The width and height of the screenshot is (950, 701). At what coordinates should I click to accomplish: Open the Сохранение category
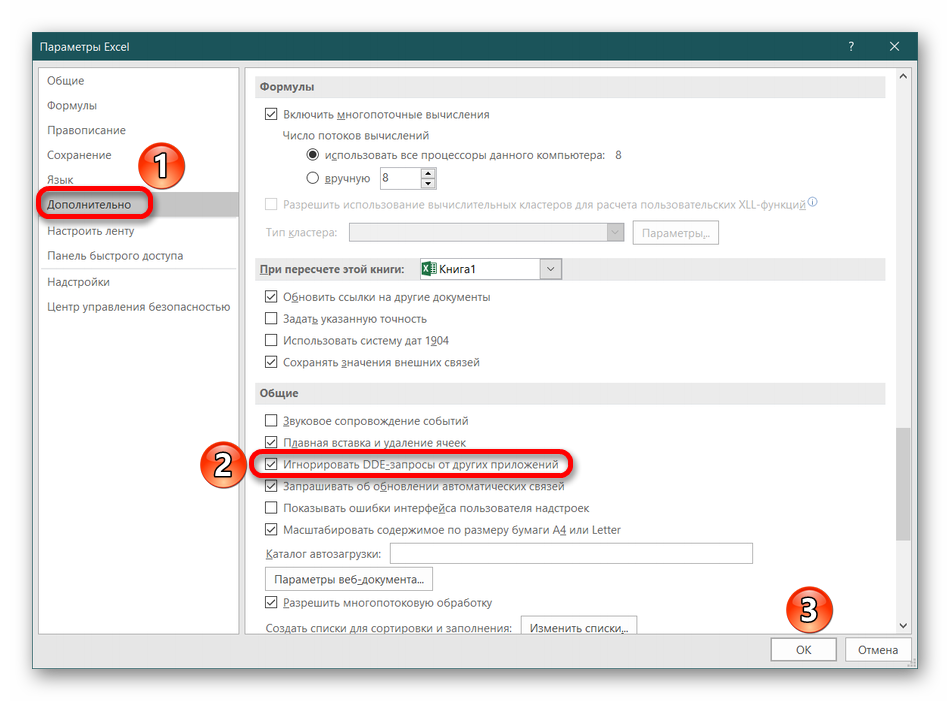pos(79,155)
